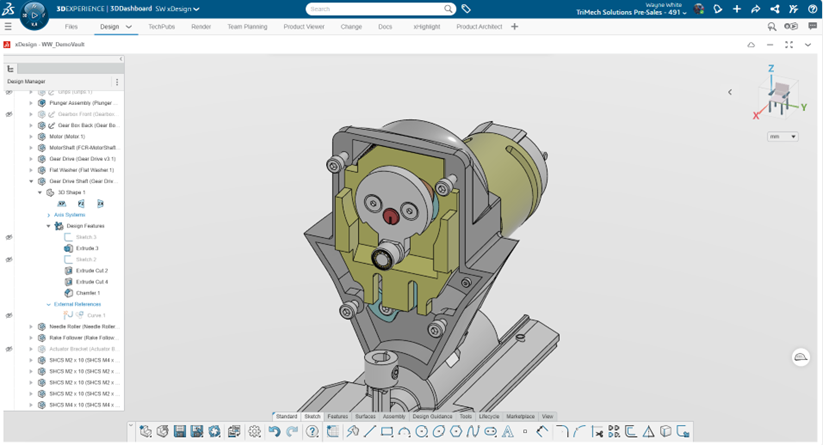This screenshot has height=445, width=823.
Task: Toggle visibility eye for Needle Roller
Action: tap(9, 326)
